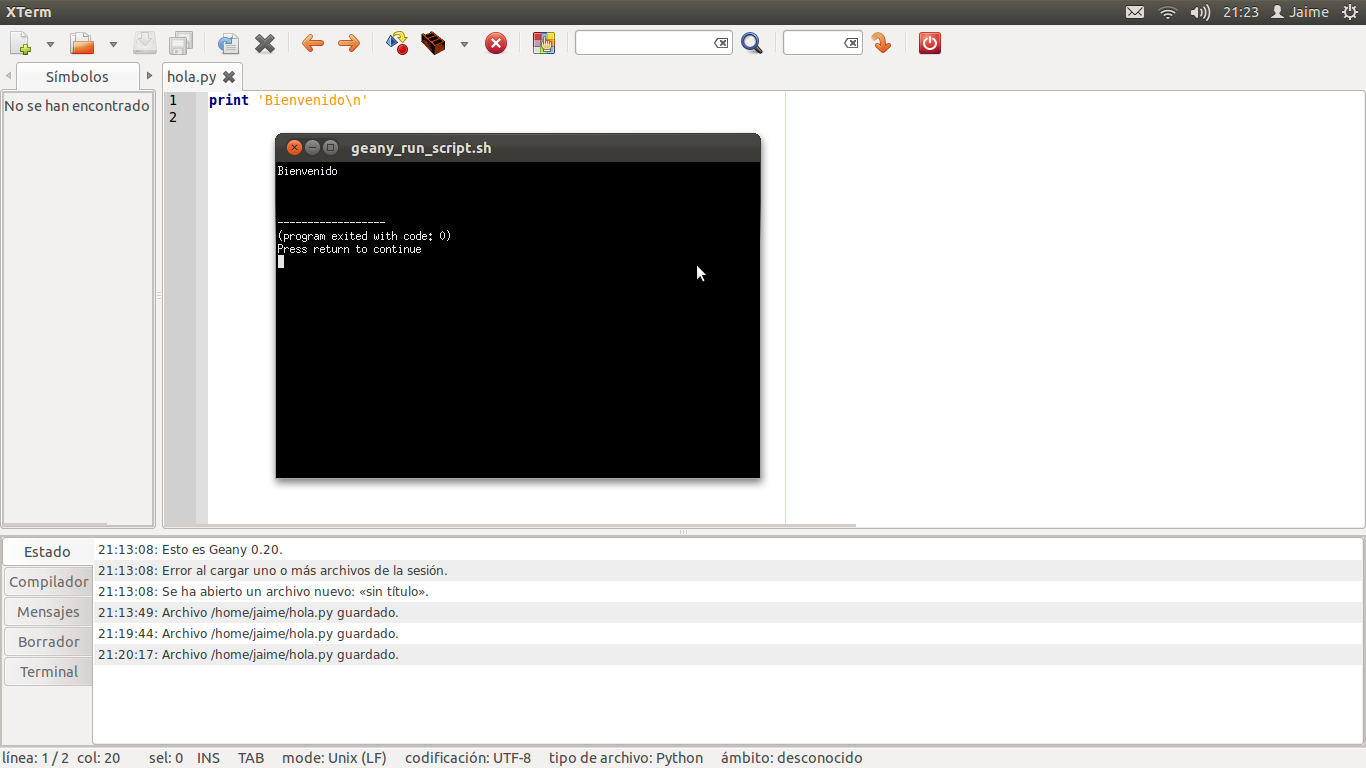This screenshot has height=768, width=1366.
Task: Click the editor horizontal scrollbar
Action: 510,525
